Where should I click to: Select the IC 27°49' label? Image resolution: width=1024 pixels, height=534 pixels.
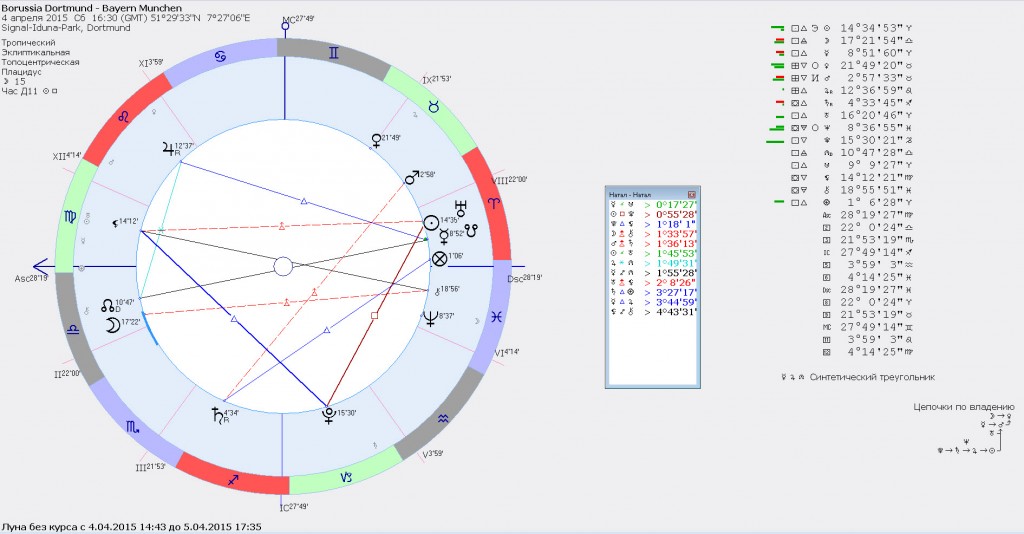[x=294, y=507]
